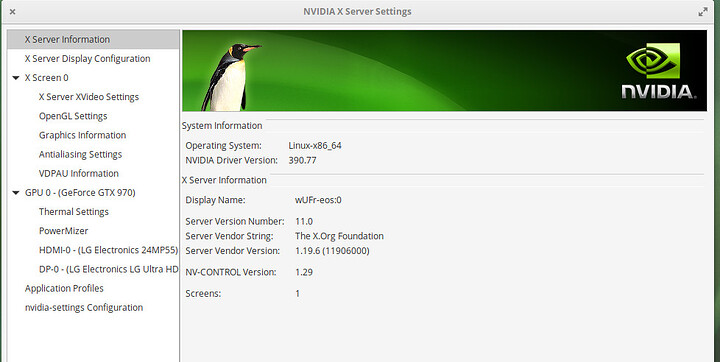The image size is (720, 362).
Task: Click vendor version 1.19.6 (11906000)
Action: coord(332,251)
